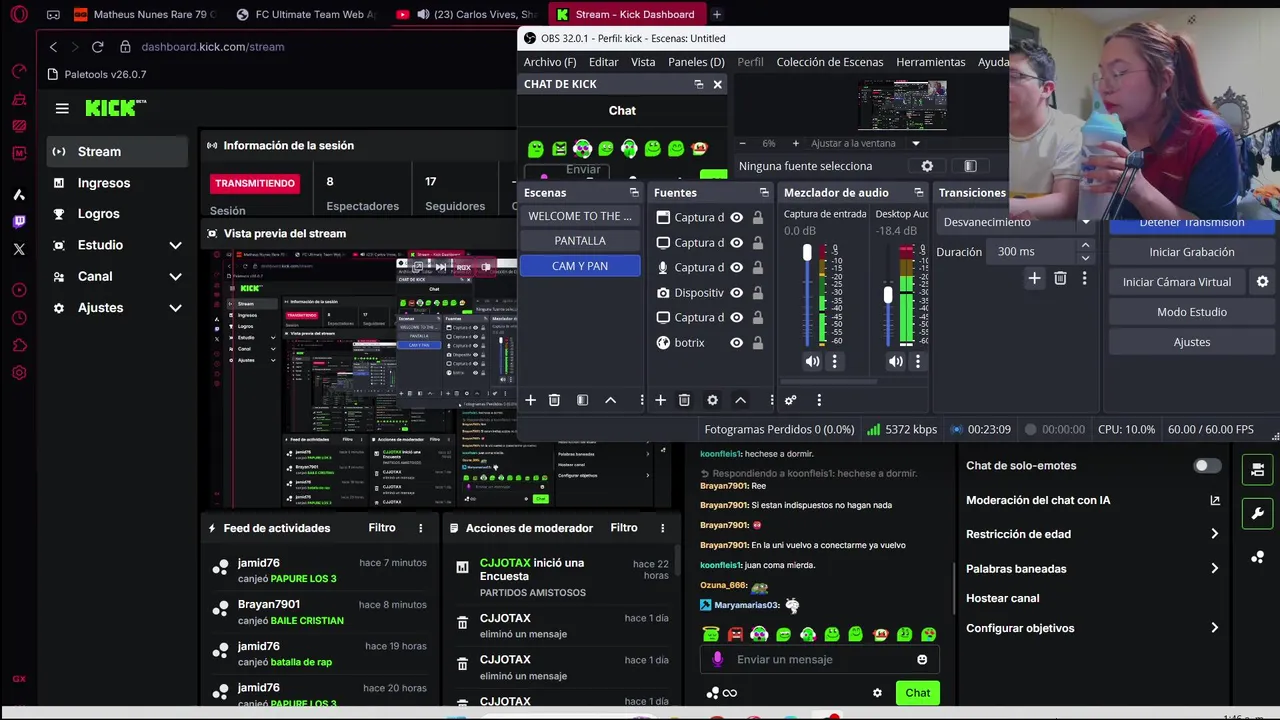Remove transition with trash icon
The height and width of the screenshot is (720, 1280).
point(1060,278)
